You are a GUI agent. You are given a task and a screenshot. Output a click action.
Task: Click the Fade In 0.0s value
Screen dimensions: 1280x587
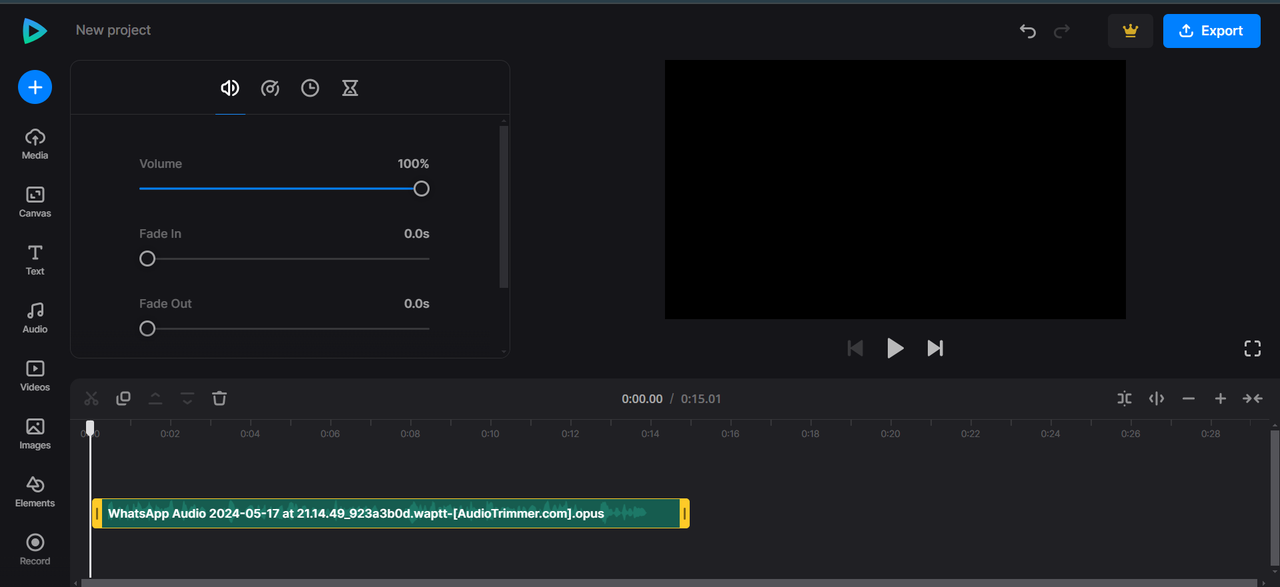(x=416, y=233)
